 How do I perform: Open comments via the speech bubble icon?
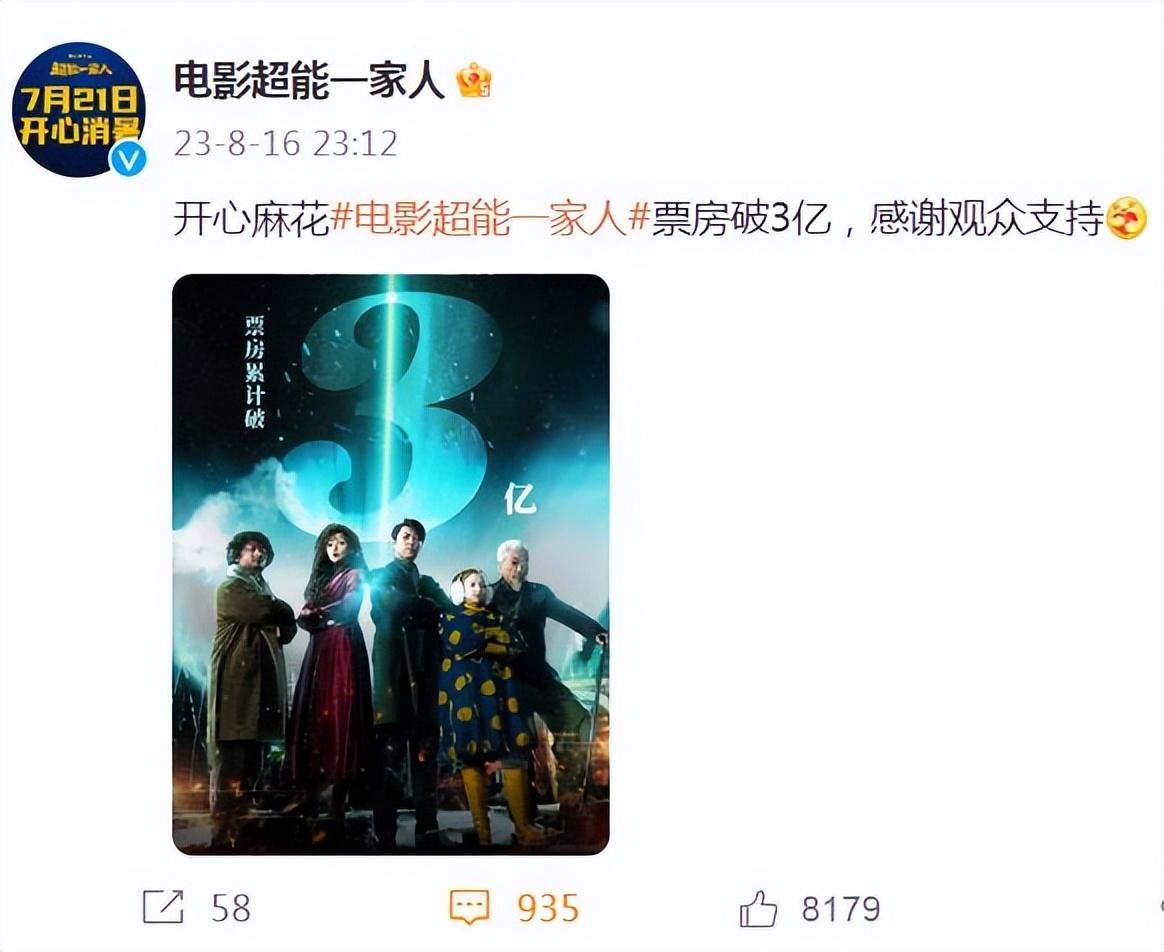pos(470,907)
